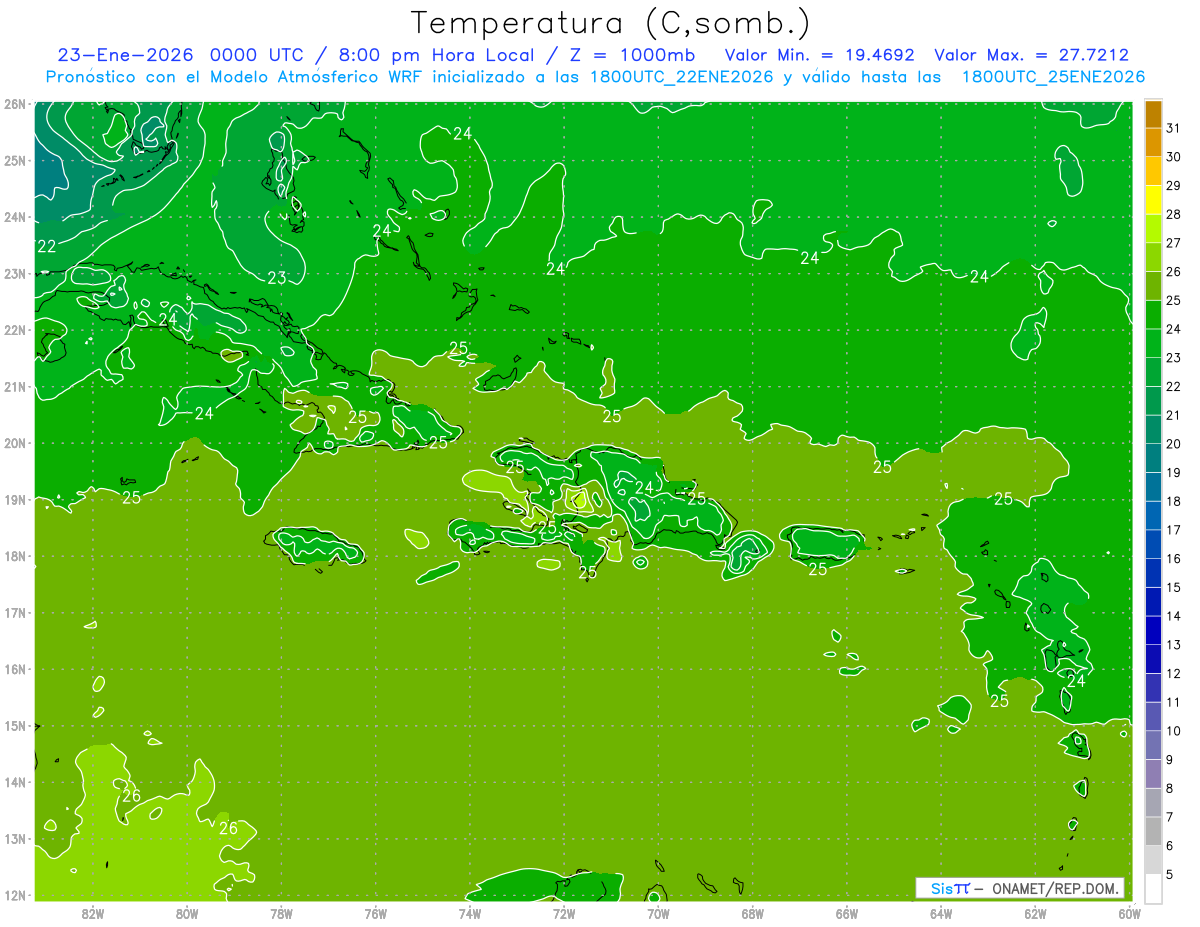Click legend value "29" on the color scale
1200x927 pixels.
(x=1174, y=186)
